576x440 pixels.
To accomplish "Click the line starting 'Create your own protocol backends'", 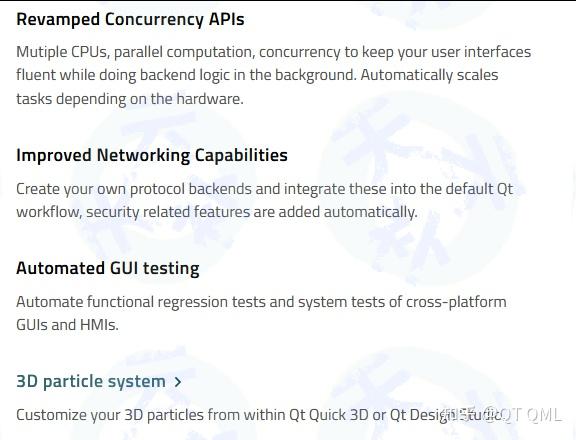I will [x=264, y=190].
